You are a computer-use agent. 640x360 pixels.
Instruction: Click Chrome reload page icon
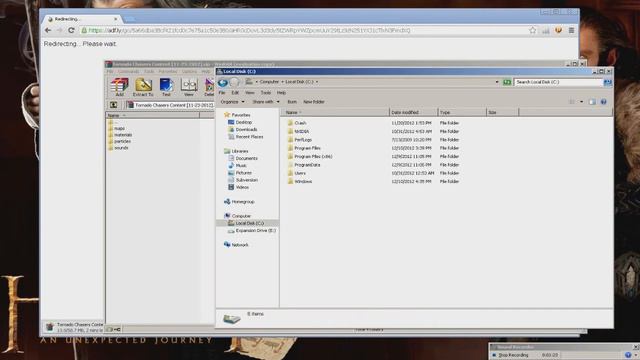pyautogui.click(x=71, y=30)
